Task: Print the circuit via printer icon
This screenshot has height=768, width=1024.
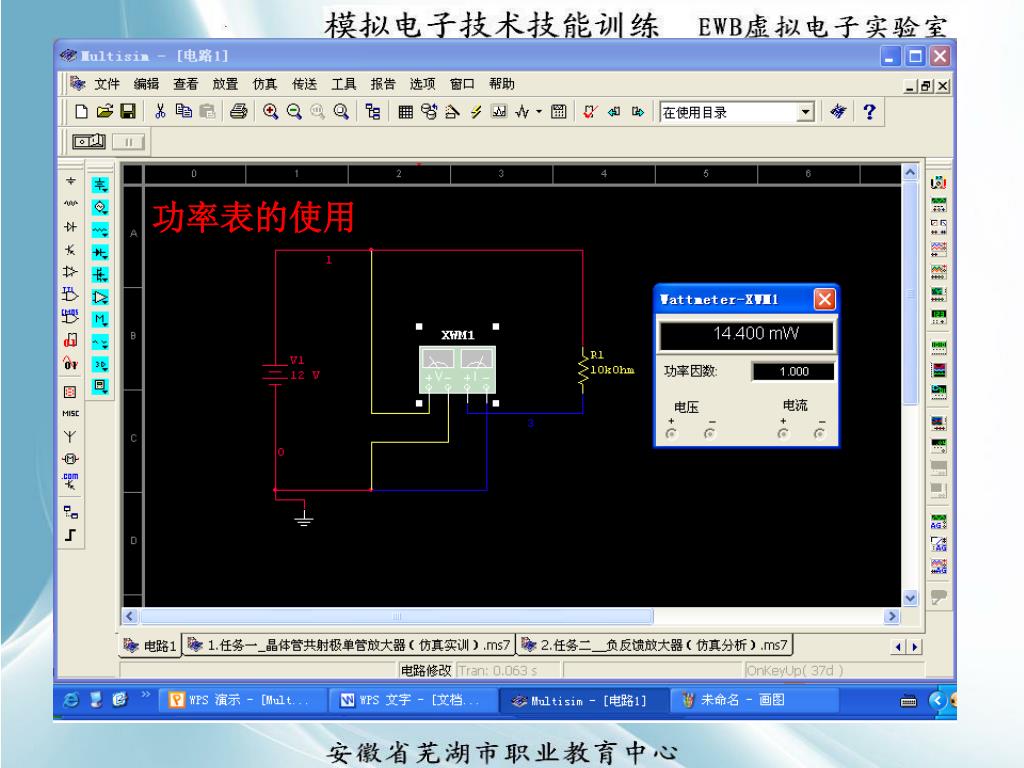Action: pos(239,112)
